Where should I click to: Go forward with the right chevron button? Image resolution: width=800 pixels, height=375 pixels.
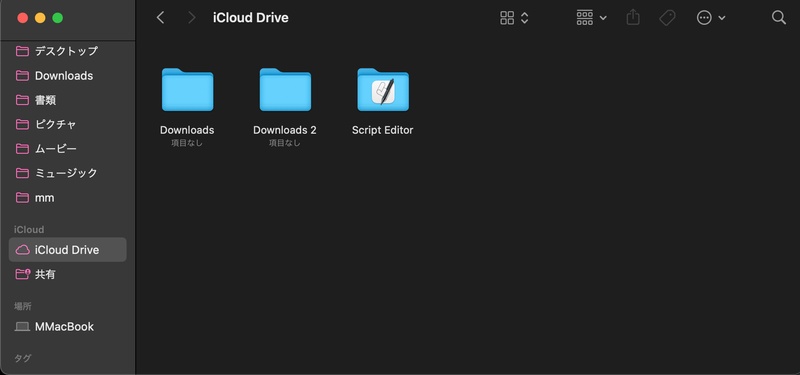192,18
